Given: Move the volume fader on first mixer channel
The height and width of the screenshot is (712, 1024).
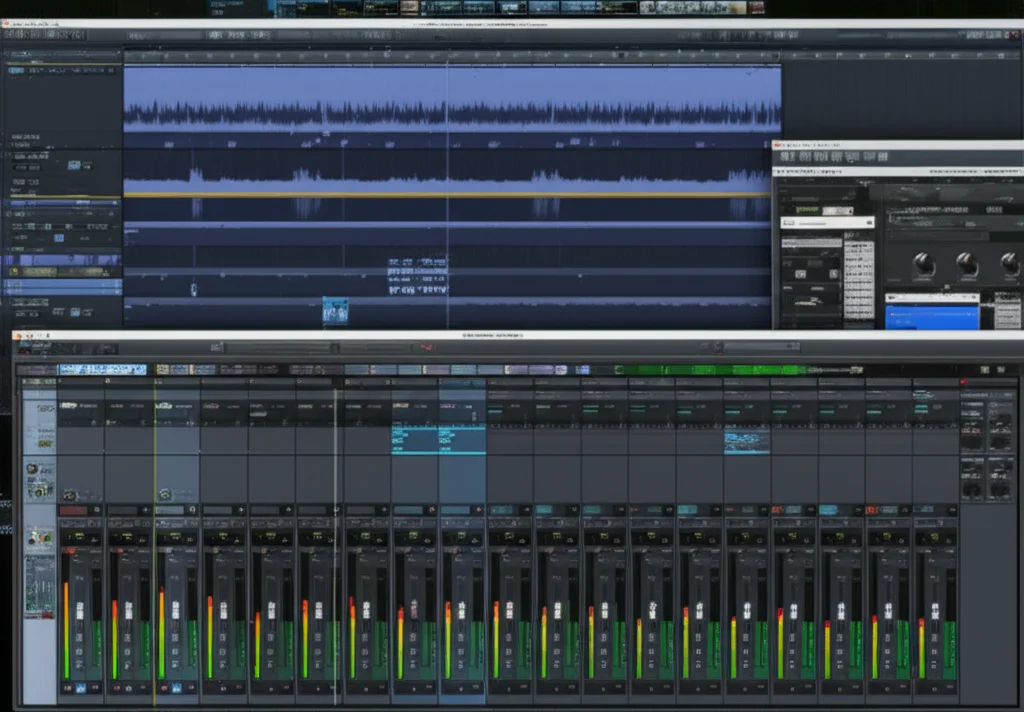Looking at the screenshot, I should click(x=80, y=611).
